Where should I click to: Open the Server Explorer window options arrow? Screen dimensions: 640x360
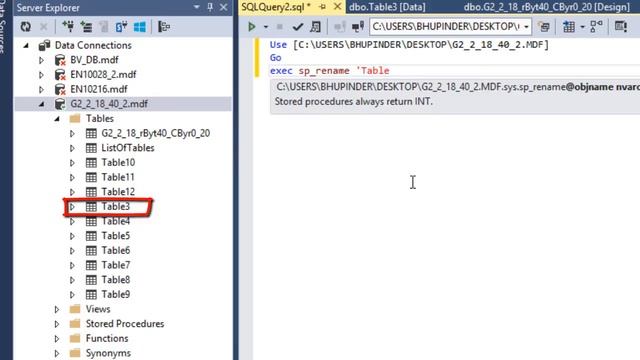pyautogui.click(x=197, y=7)
